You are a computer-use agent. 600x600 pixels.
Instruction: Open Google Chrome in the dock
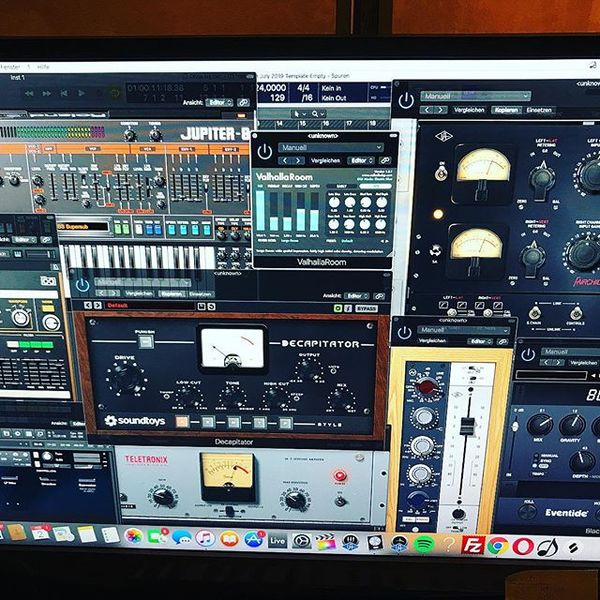click(x=497, y=546)
